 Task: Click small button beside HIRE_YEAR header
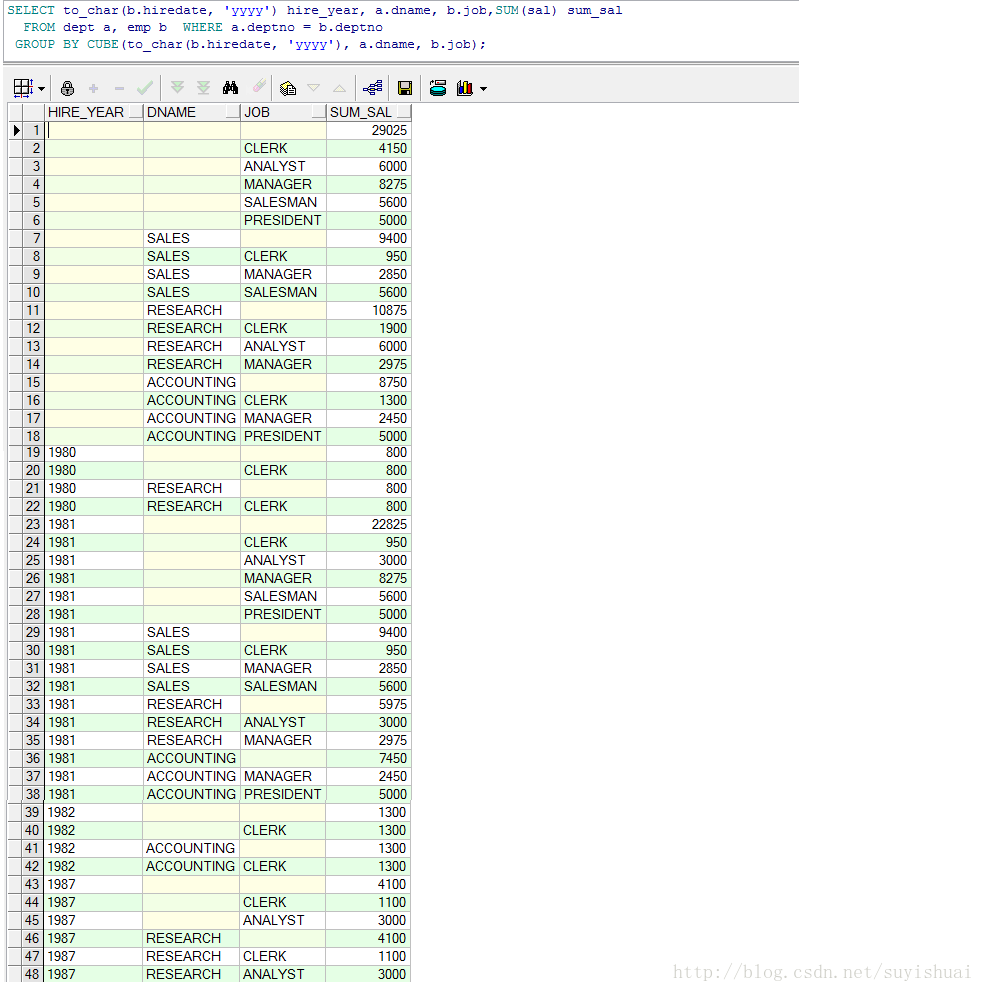[x=136, y=113]
